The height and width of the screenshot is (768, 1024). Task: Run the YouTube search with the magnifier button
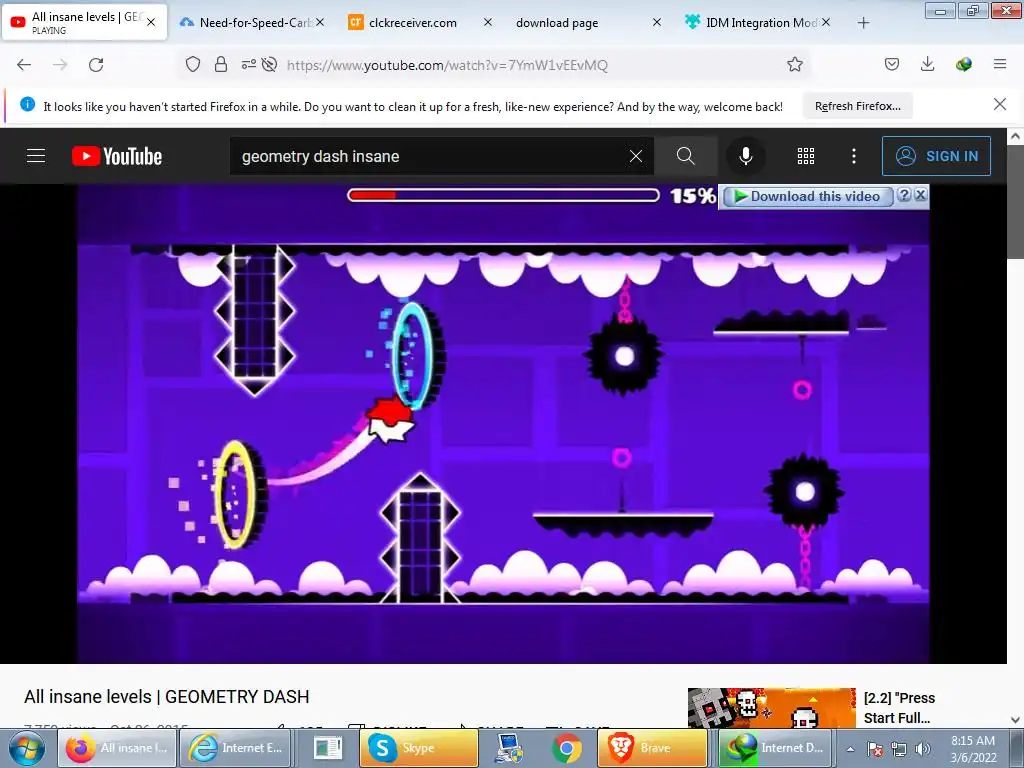686,156
